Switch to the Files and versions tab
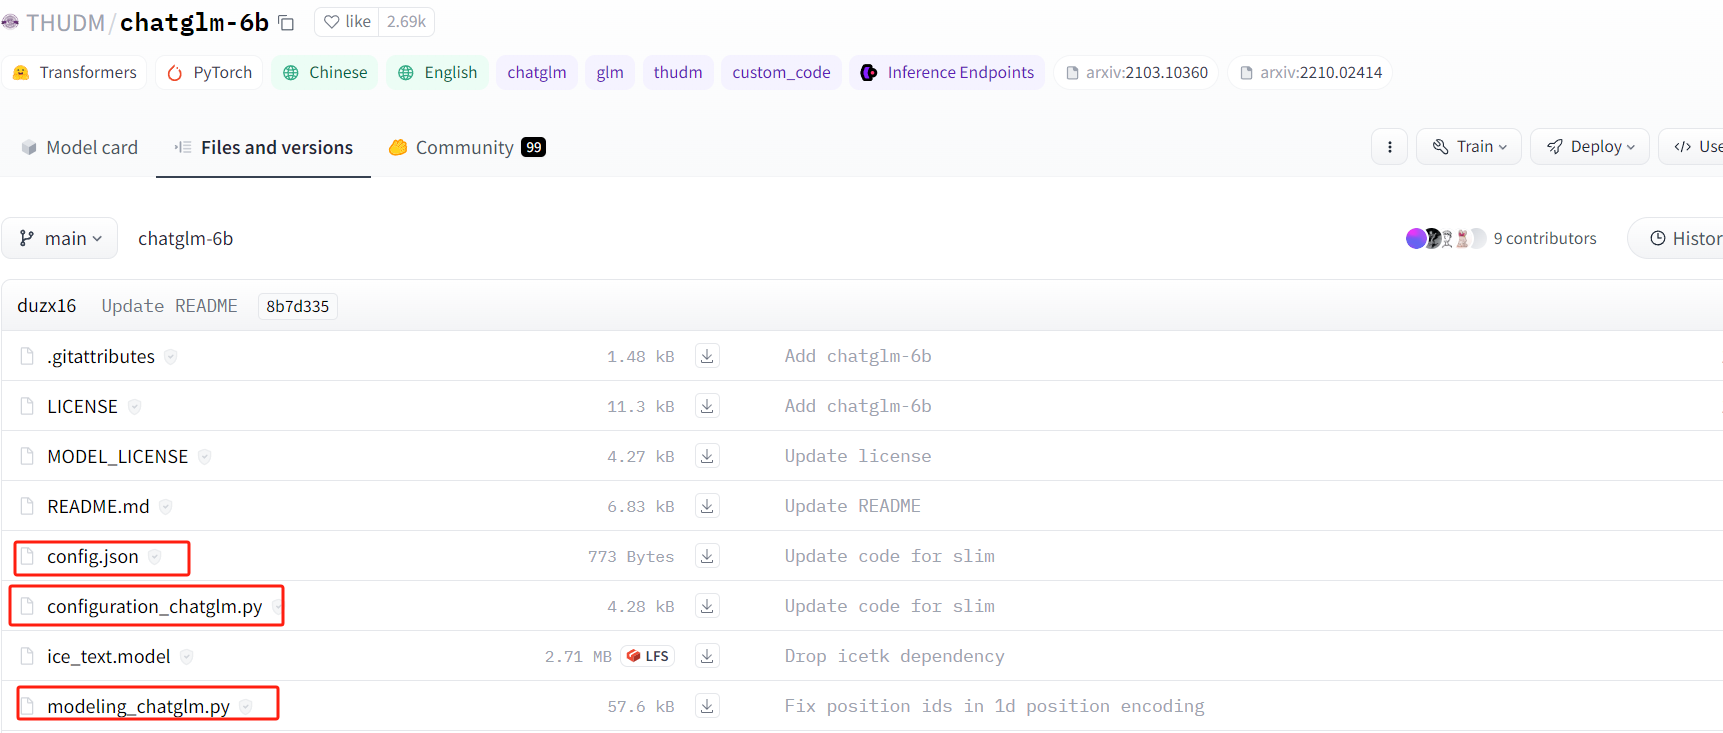 [x=263, y=147]
